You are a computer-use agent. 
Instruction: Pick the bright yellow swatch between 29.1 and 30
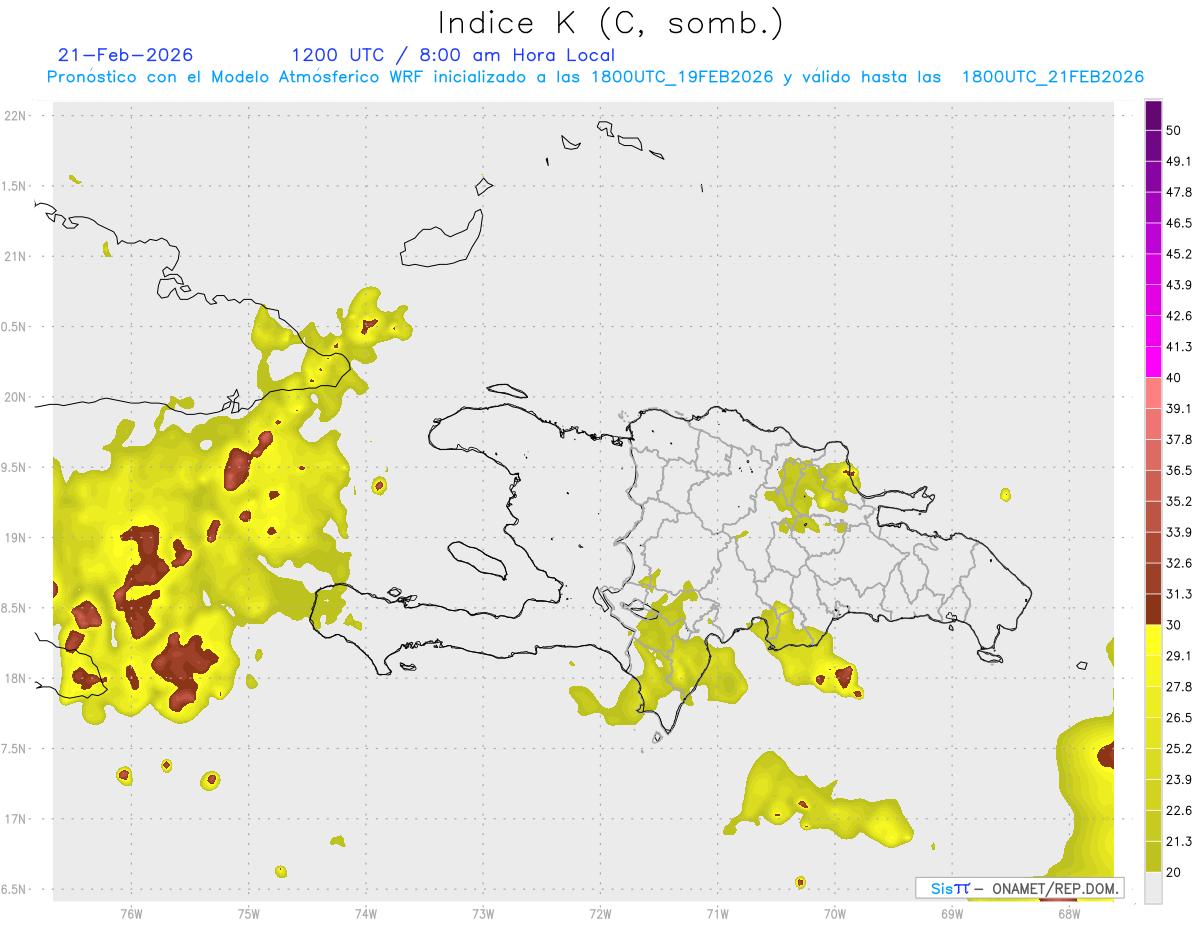click(1153, 640)
